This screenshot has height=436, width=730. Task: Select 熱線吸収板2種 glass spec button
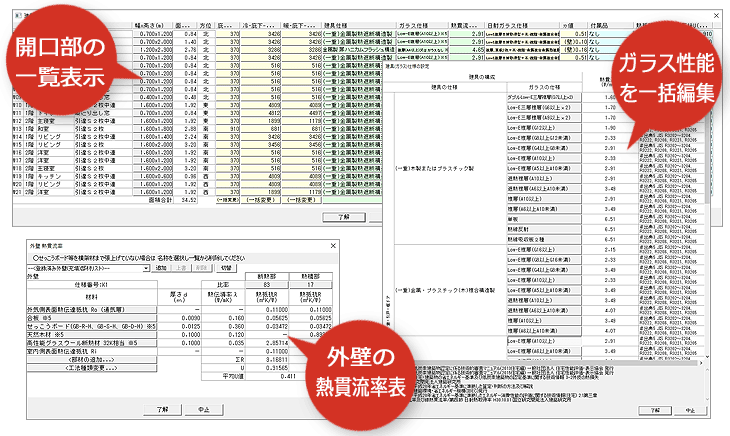coord(544,239)
